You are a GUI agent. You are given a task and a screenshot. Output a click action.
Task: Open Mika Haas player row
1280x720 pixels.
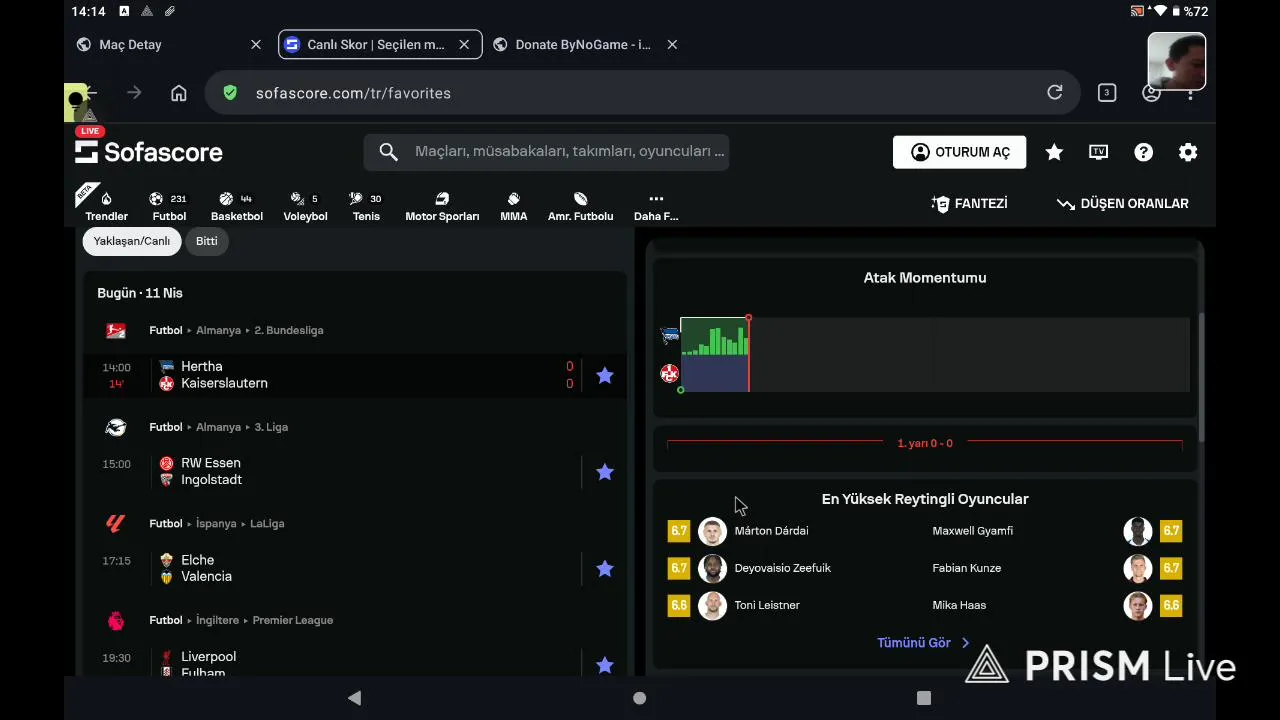[1057, 605]
